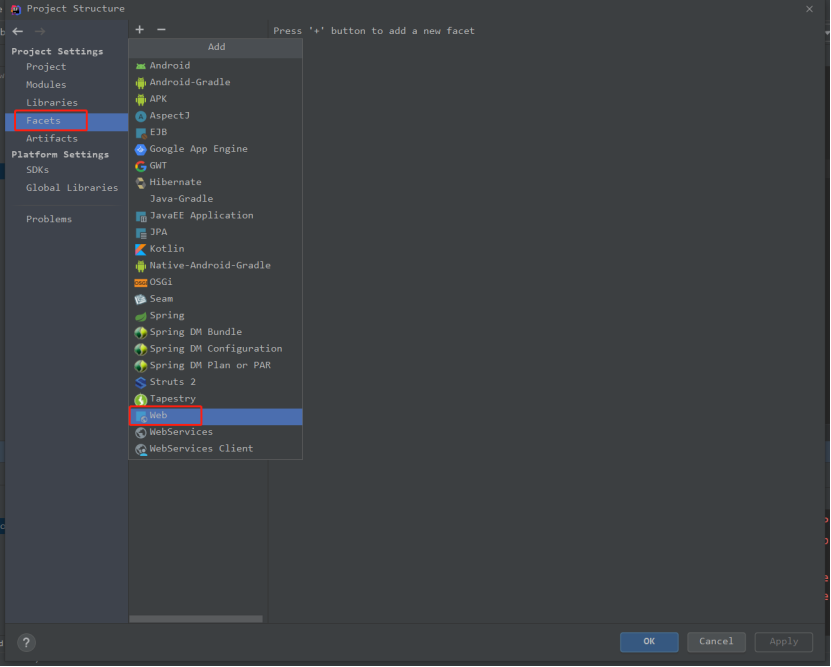Confirm with the OK button
Viewport: 831px width, 667px height.
[x=649, y=642]
